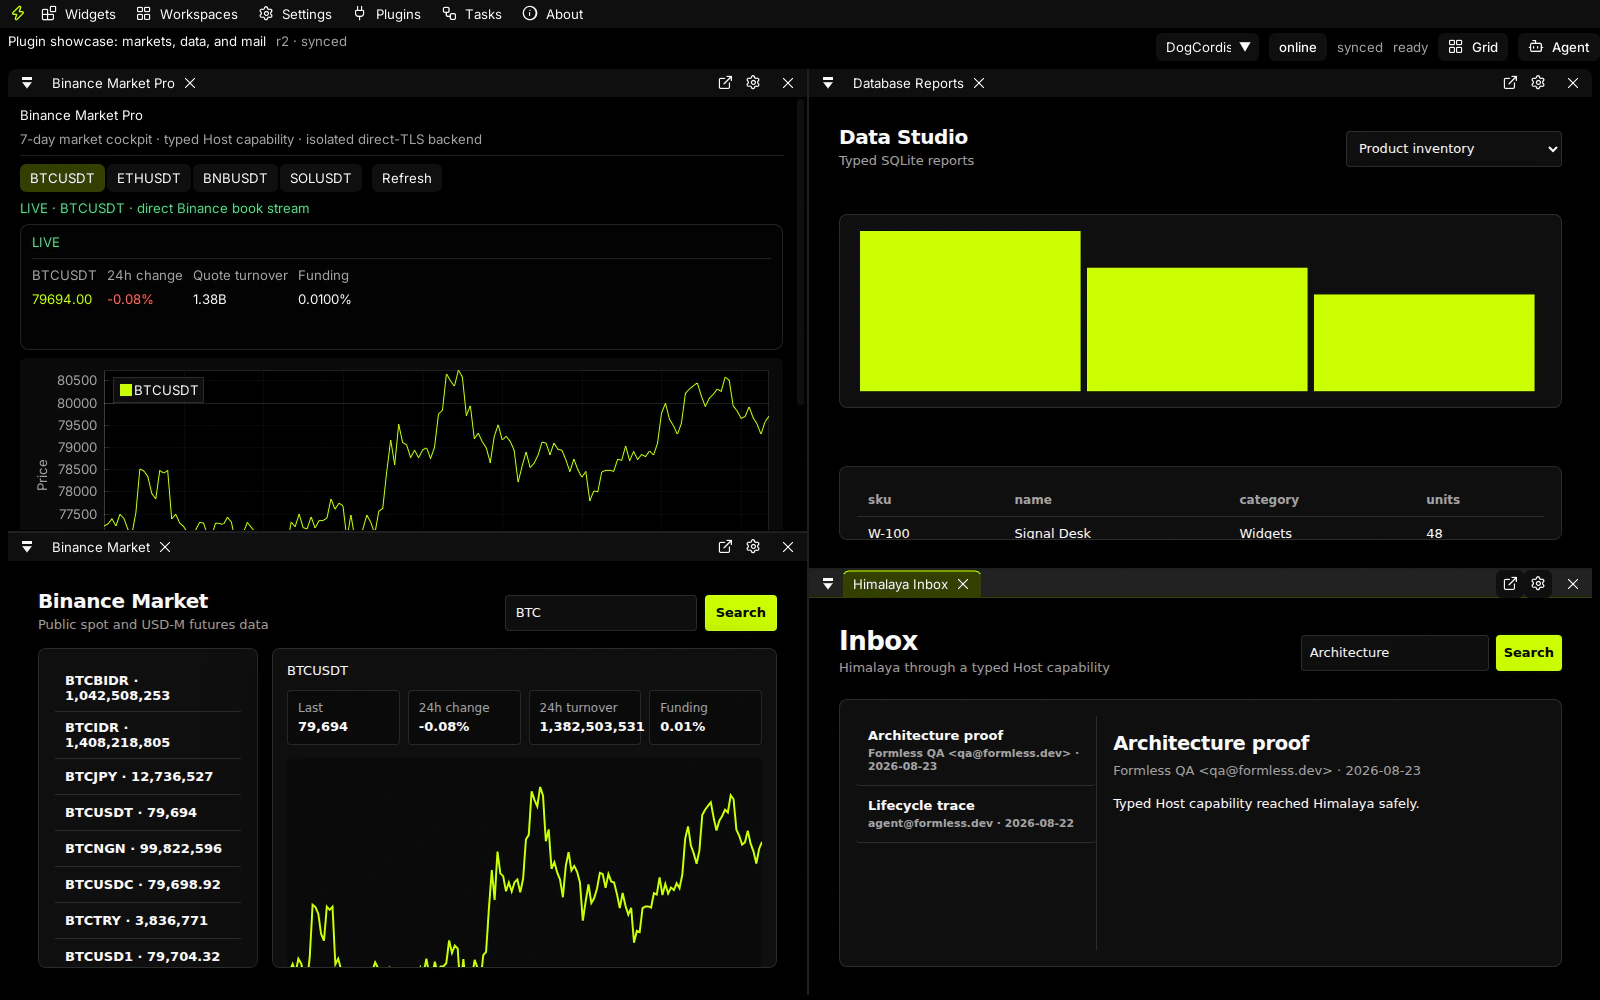
Task: Expand Binance Market Pro panel menu arrow
Action: (x=27, y=83)
